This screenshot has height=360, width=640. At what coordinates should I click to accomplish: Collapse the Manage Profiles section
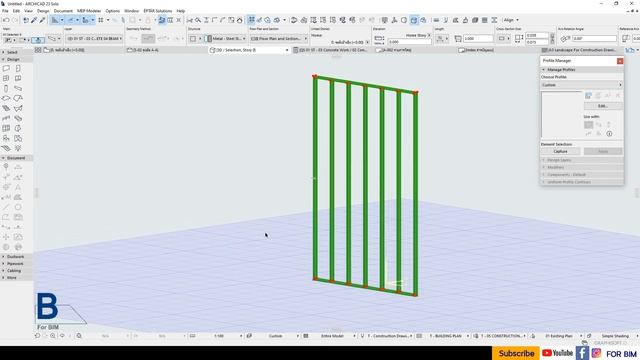pyautogui.click(x=582, y=69)
